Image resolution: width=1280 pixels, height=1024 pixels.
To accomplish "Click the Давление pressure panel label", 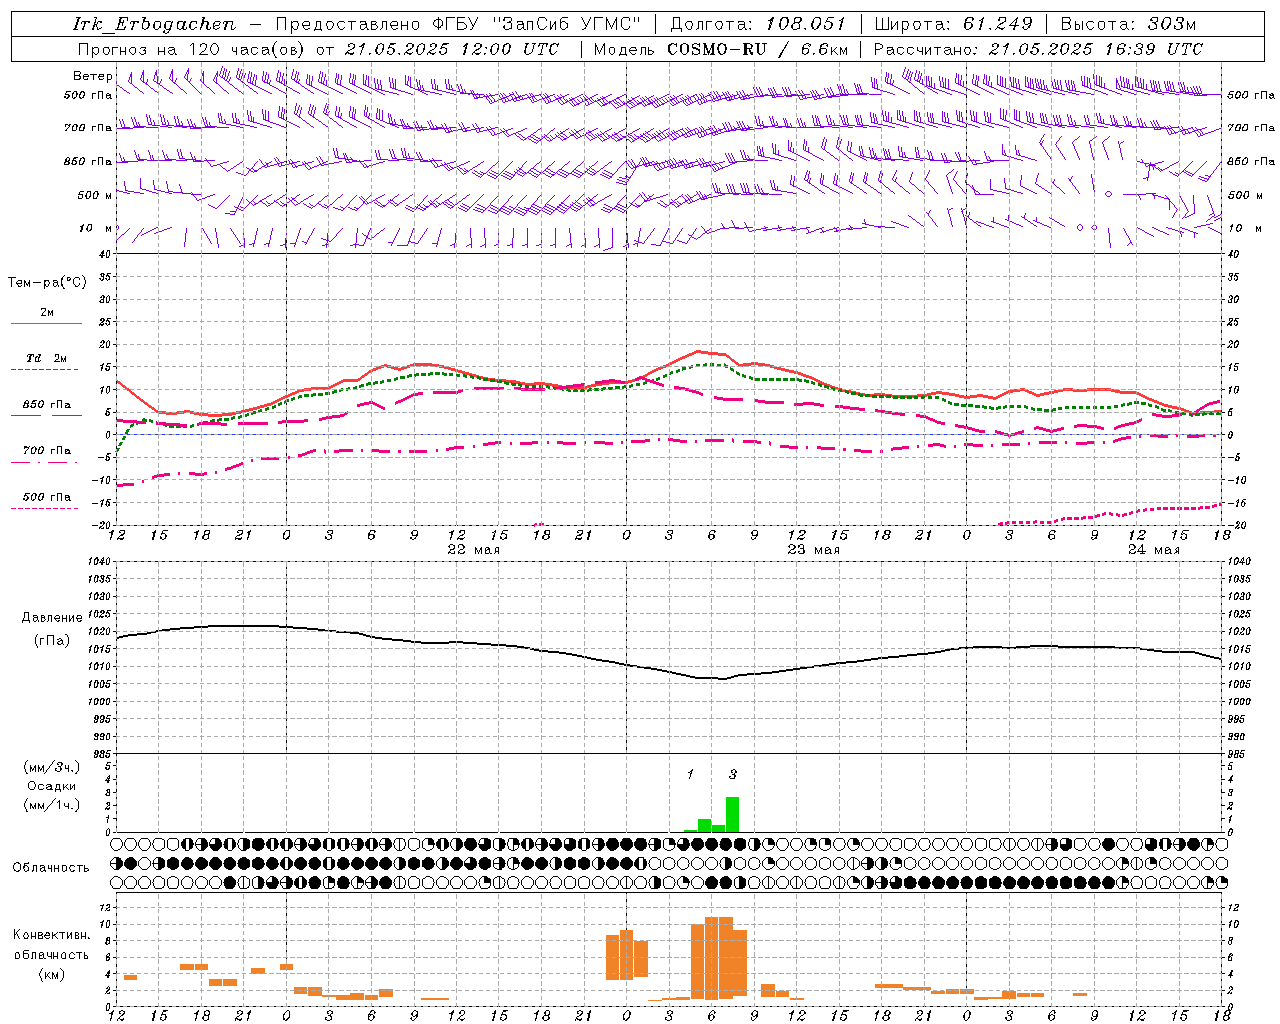I will pyautogui.click(x=52, y=618).
